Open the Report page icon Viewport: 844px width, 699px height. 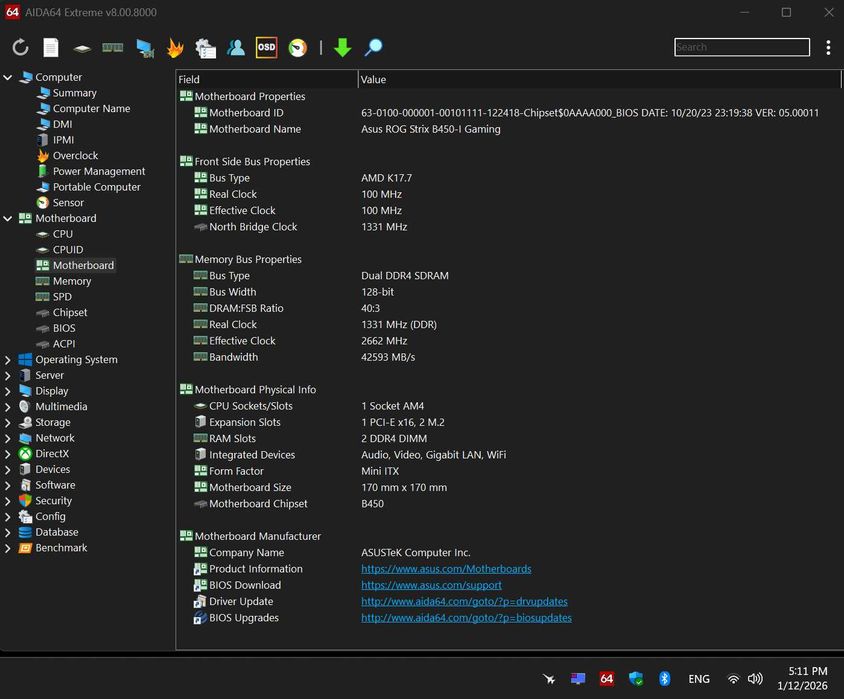pos(50,47)
